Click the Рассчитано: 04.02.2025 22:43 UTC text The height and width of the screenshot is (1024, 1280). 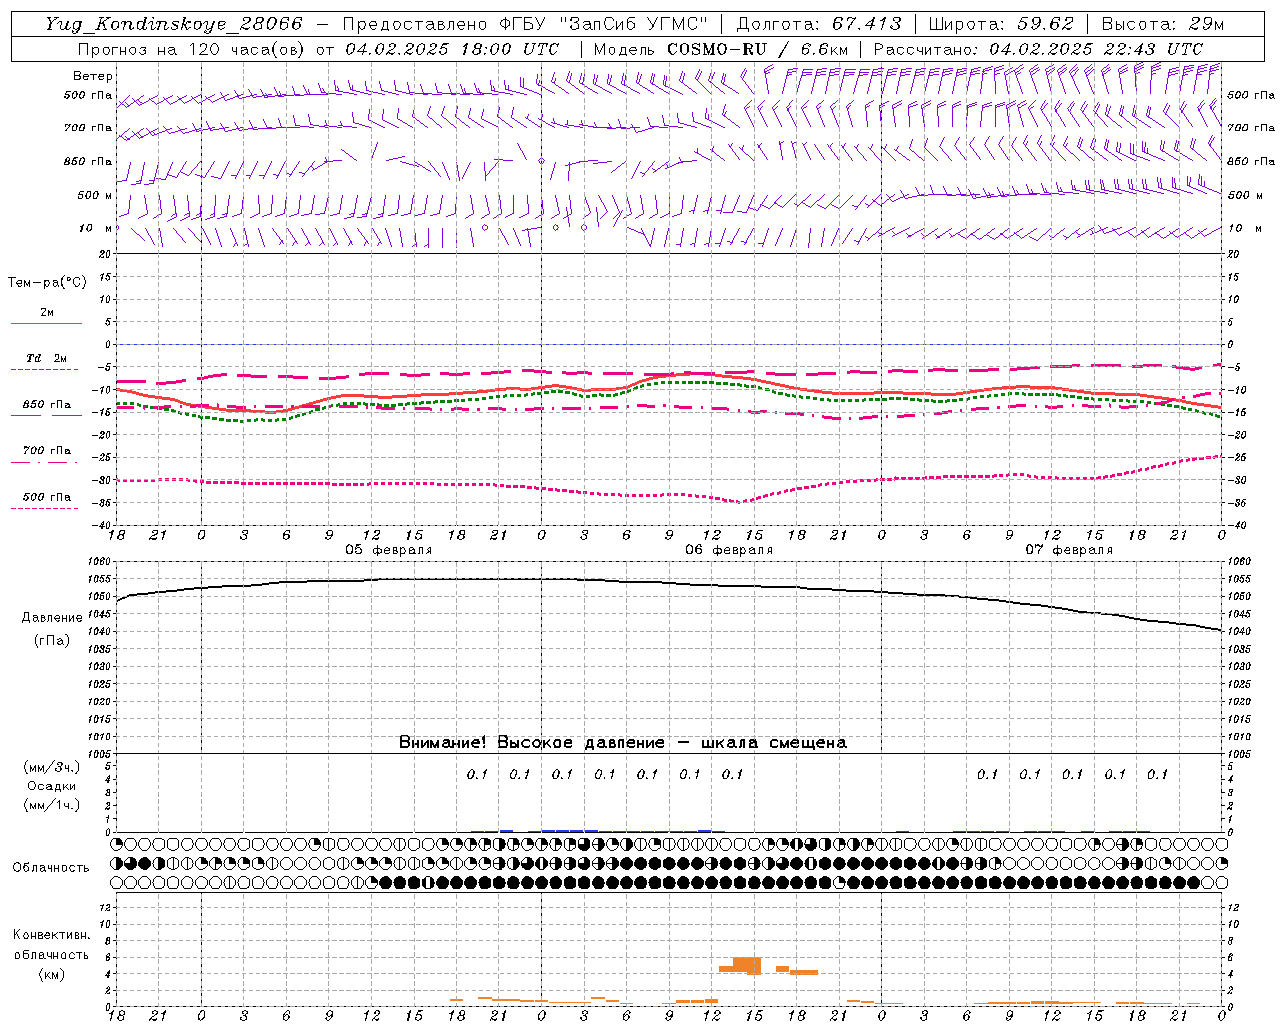click(1038, 49)
